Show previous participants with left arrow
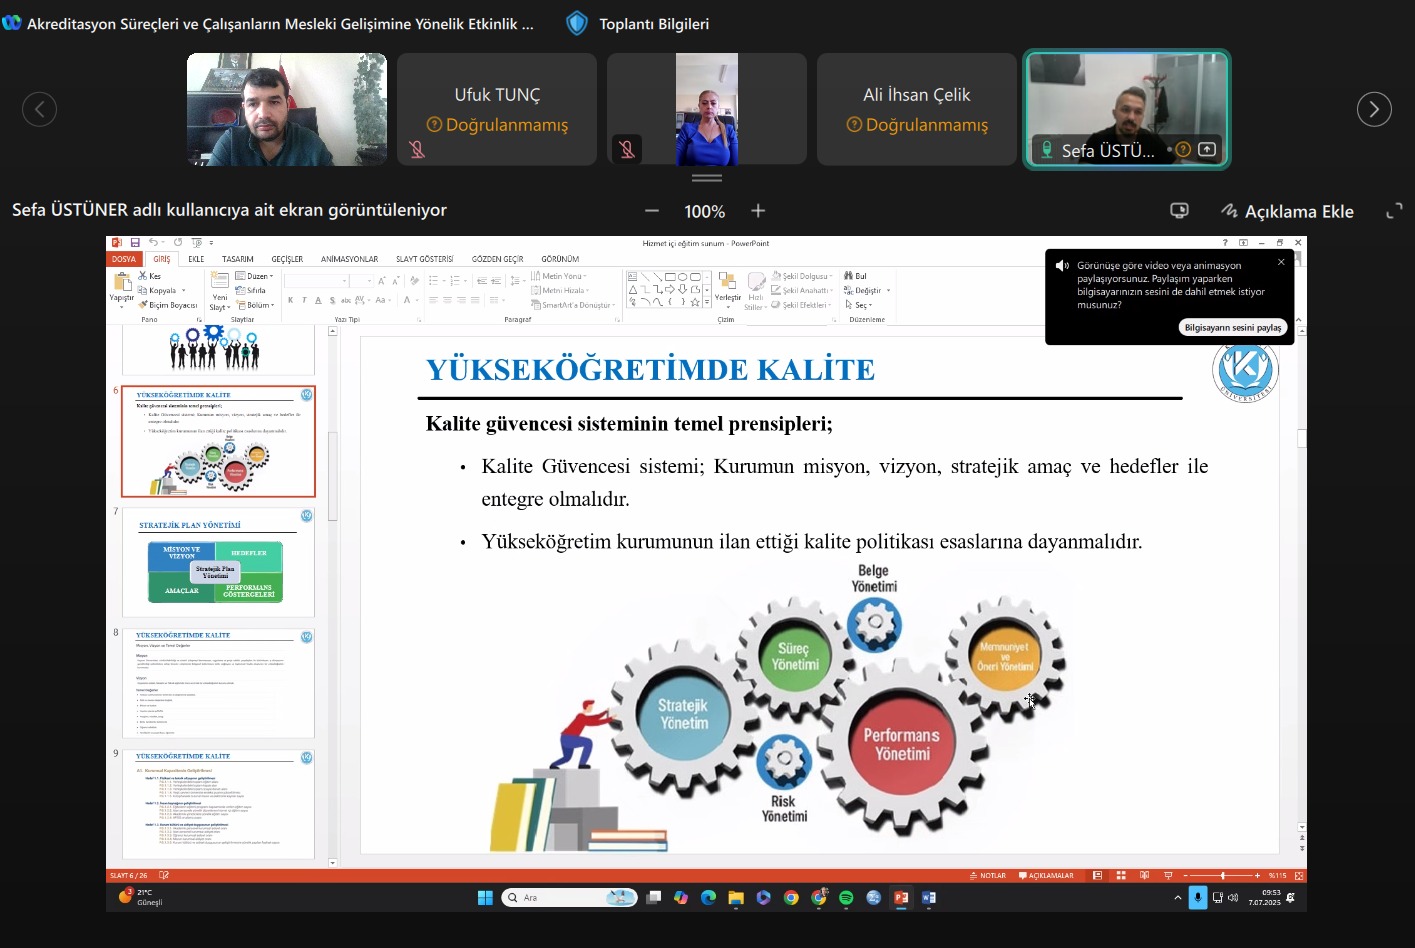The height and width of the screenshot is (948, 1415). [x=39, y=109]
